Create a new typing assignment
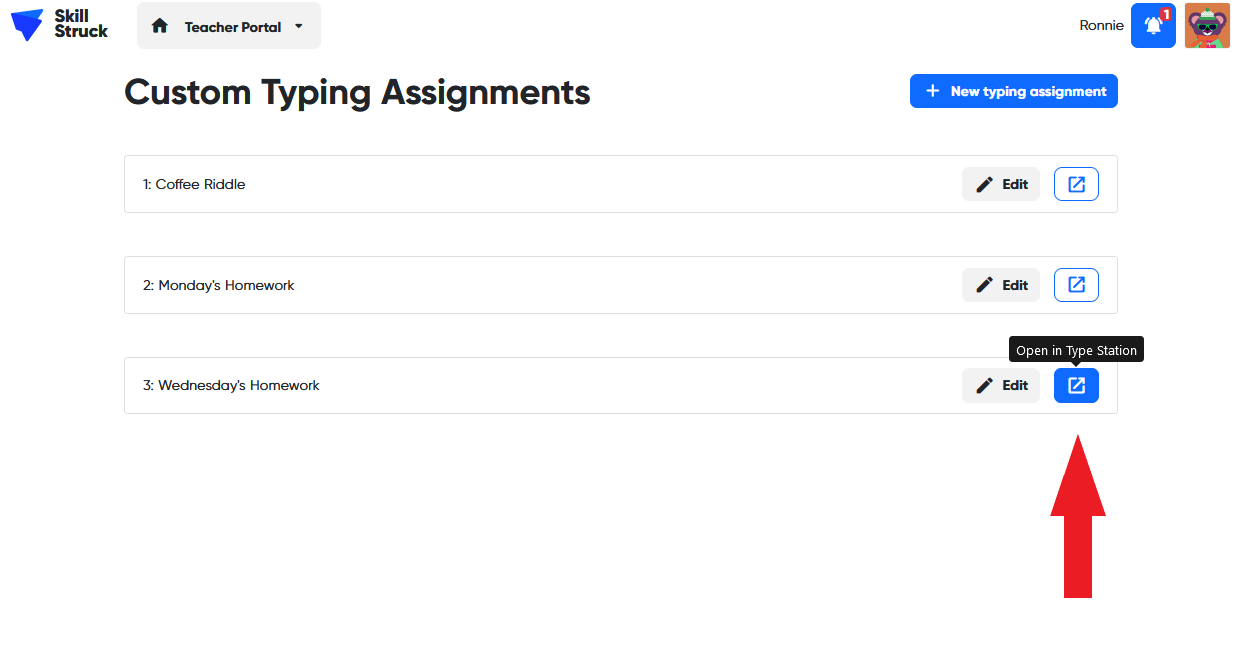 (1013, 91)
